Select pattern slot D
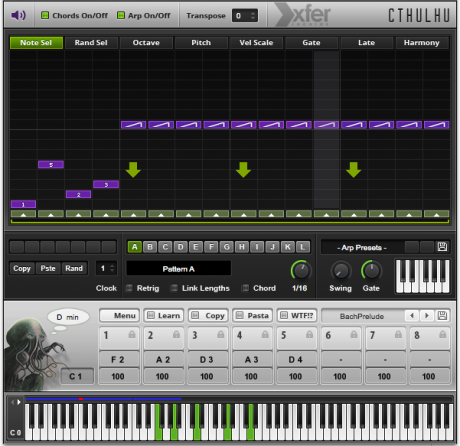Image resolution: width=460 pixels, height=446 pixels. click(x=180, y=247)
